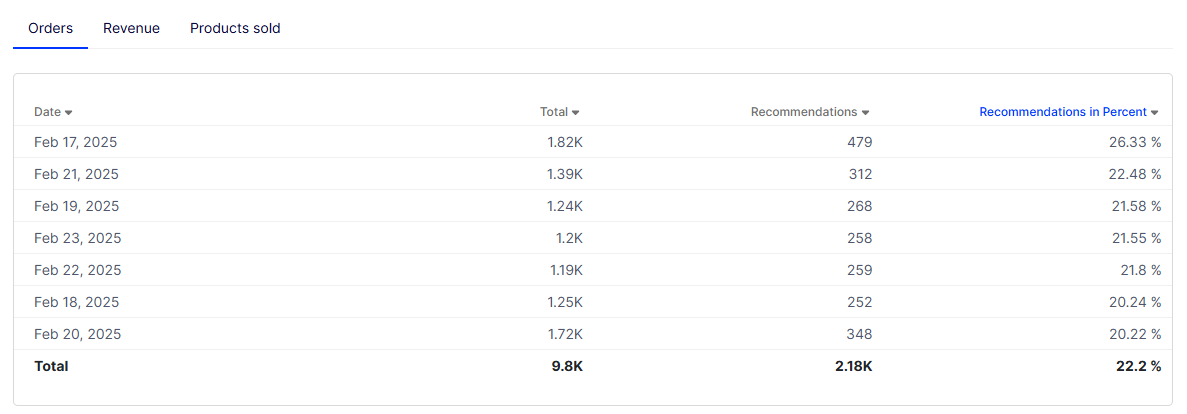Image resolution: width=1187 pixels, height=414 pixels.
Task: Select the Feb 21, 2025 row
Action: click(594, 174)
